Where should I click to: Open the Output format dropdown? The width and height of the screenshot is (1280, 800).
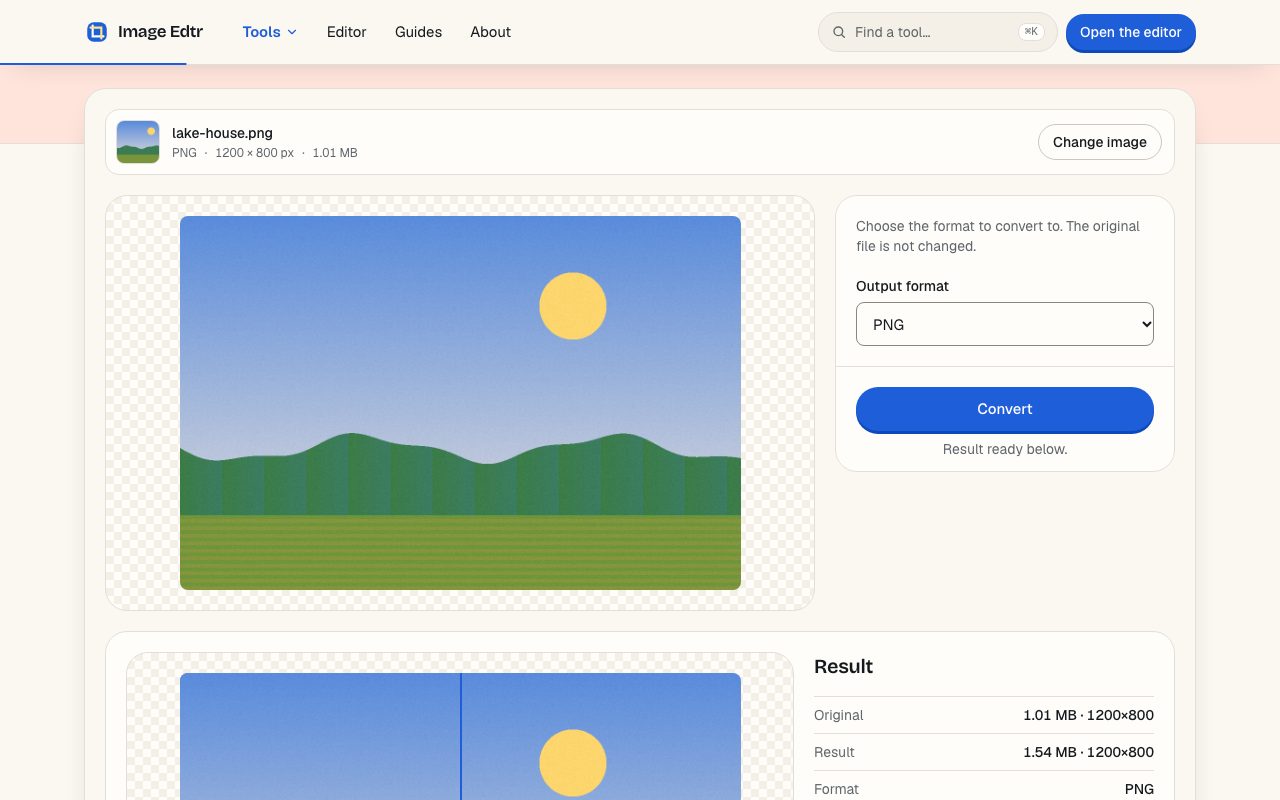pos(1004,324)
